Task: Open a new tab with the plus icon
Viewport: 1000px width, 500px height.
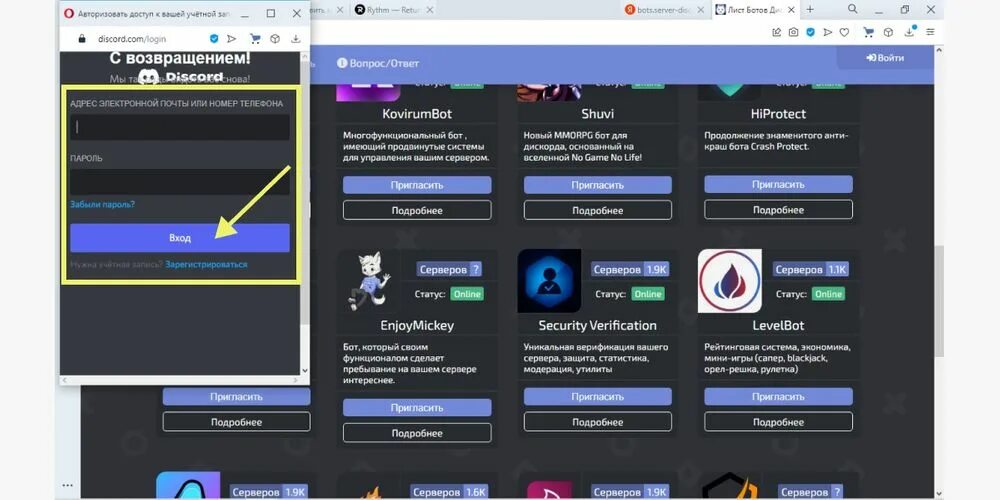Action: (x=810, y=9)
